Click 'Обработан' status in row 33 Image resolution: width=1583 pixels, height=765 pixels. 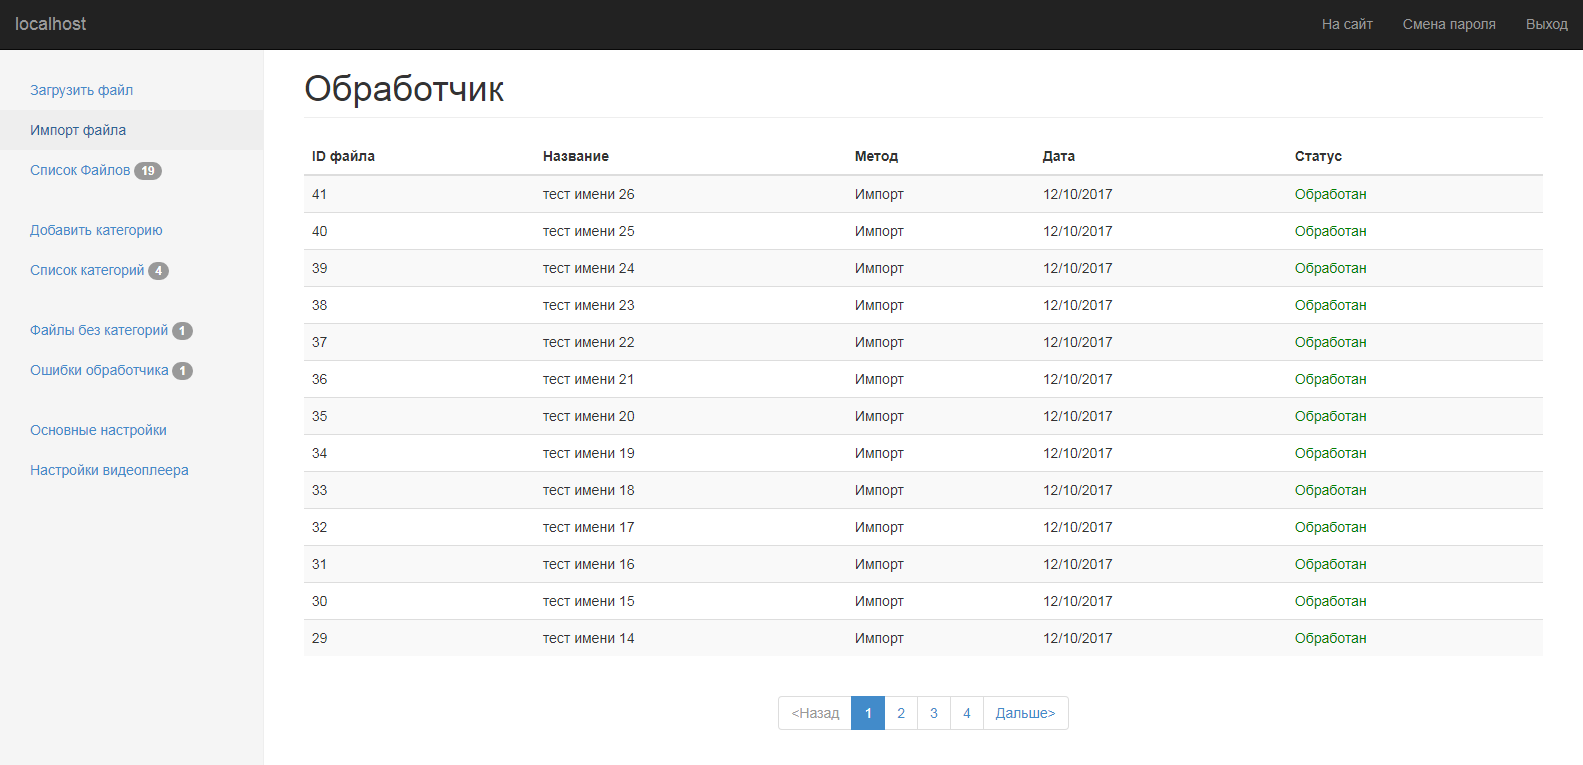pos(1330,490)
